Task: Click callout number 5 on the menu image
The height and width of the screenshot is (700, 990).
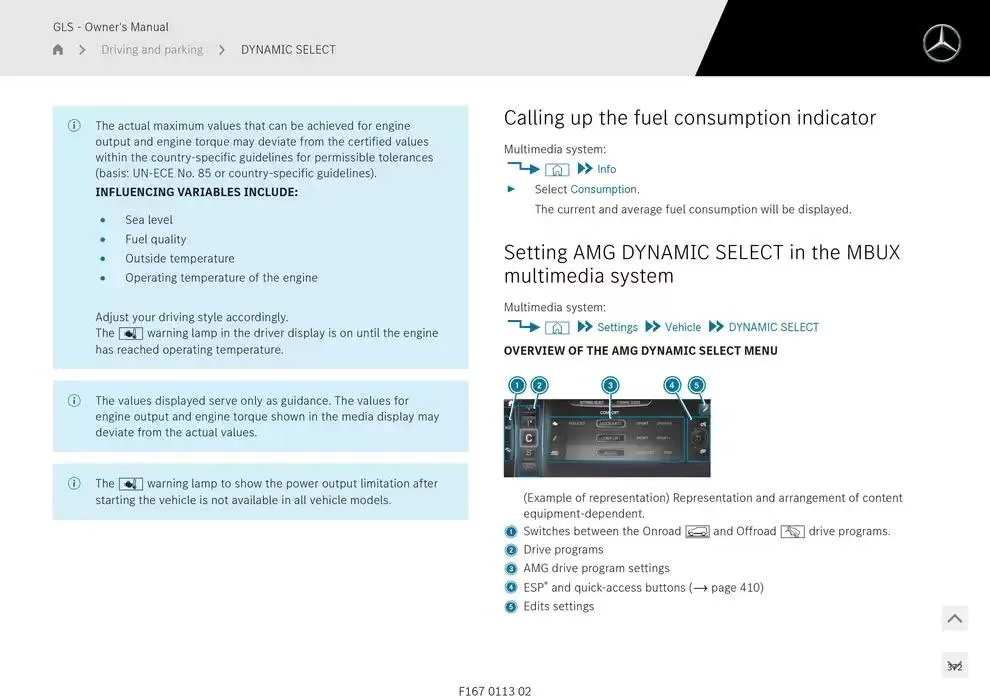Action: coord(697,385)
